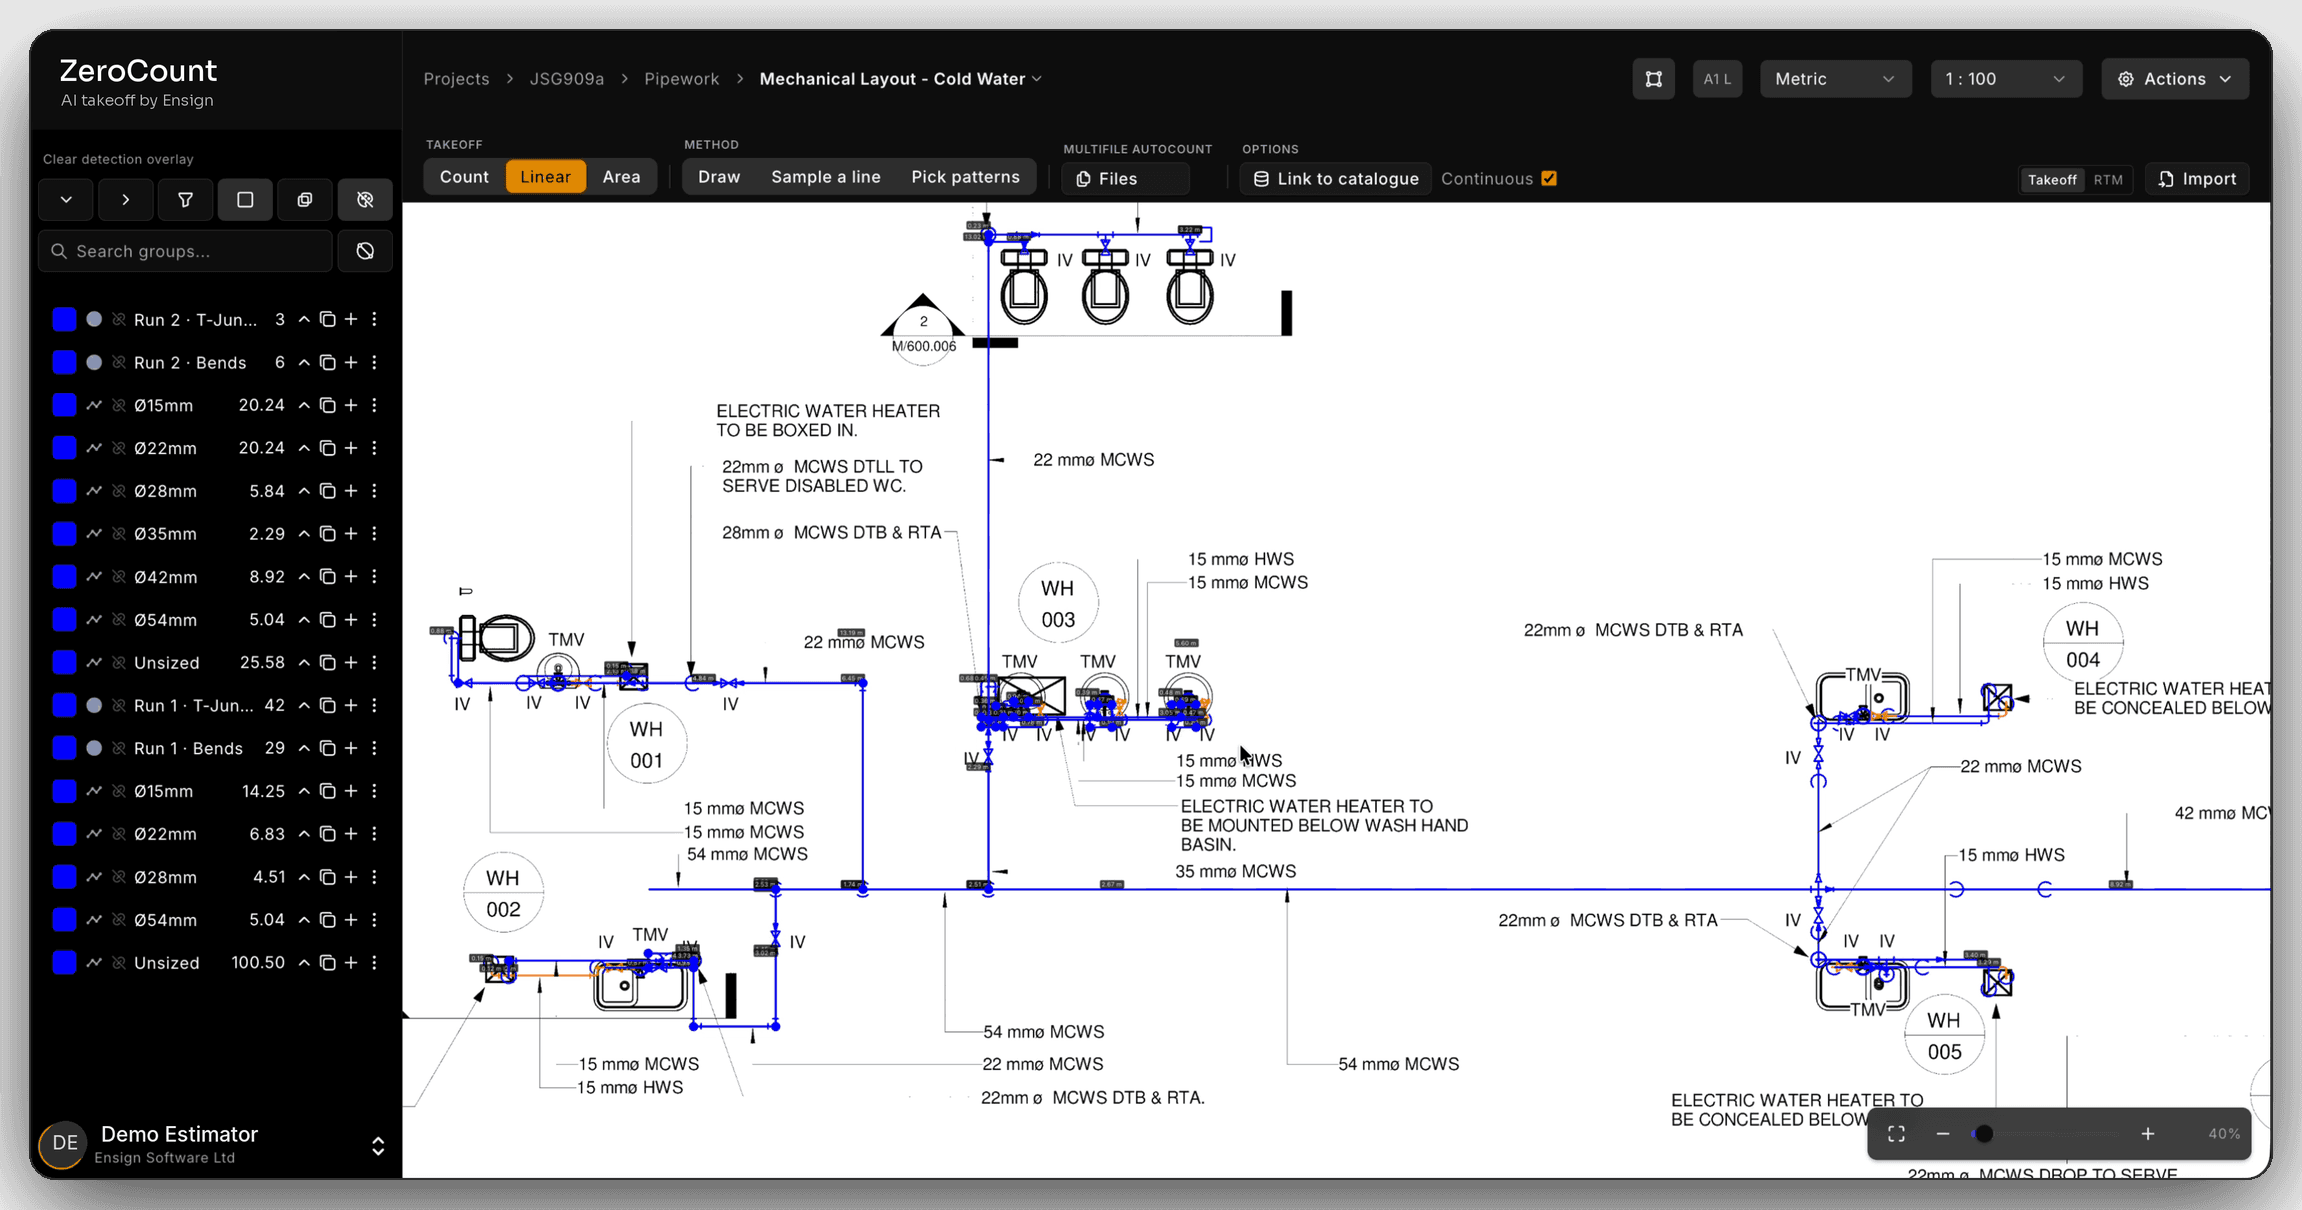Screen dimensions: 2302x1210
Task: Collapse the Ø42mm group chevron
Action: (x=304, y=577)
